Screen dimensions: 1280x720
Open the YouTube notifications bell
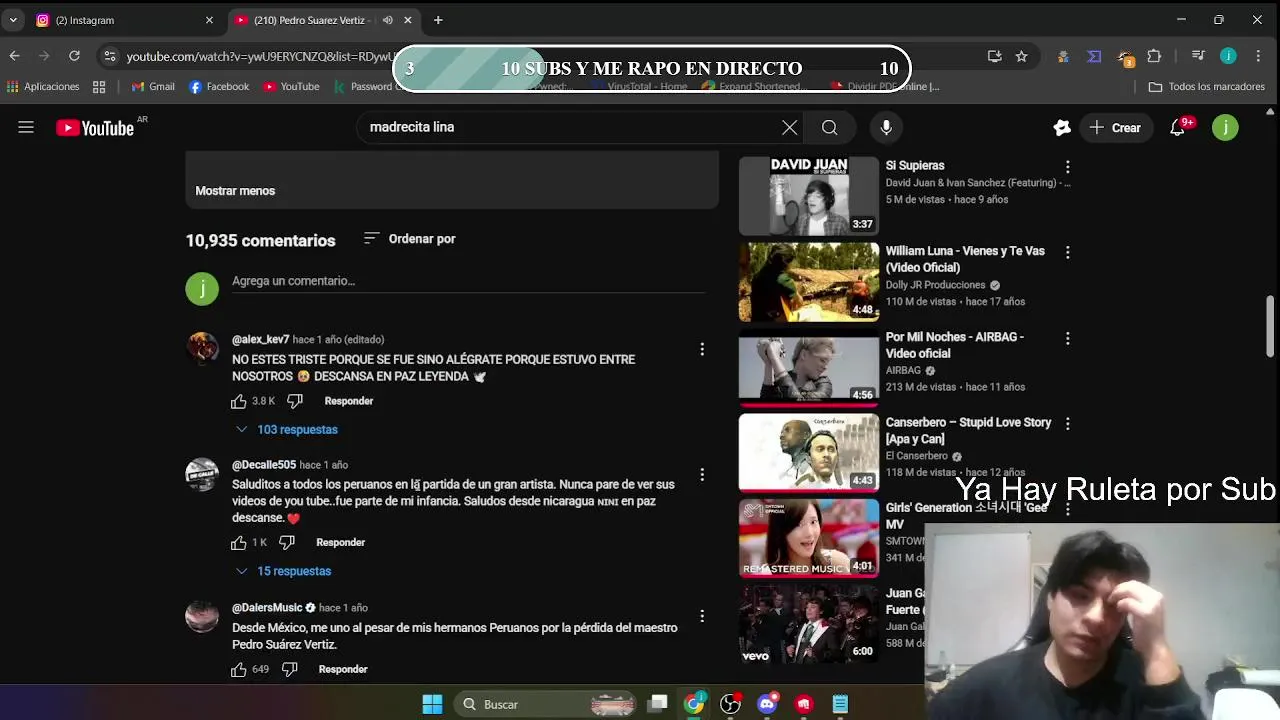(x=1178, y=127)
